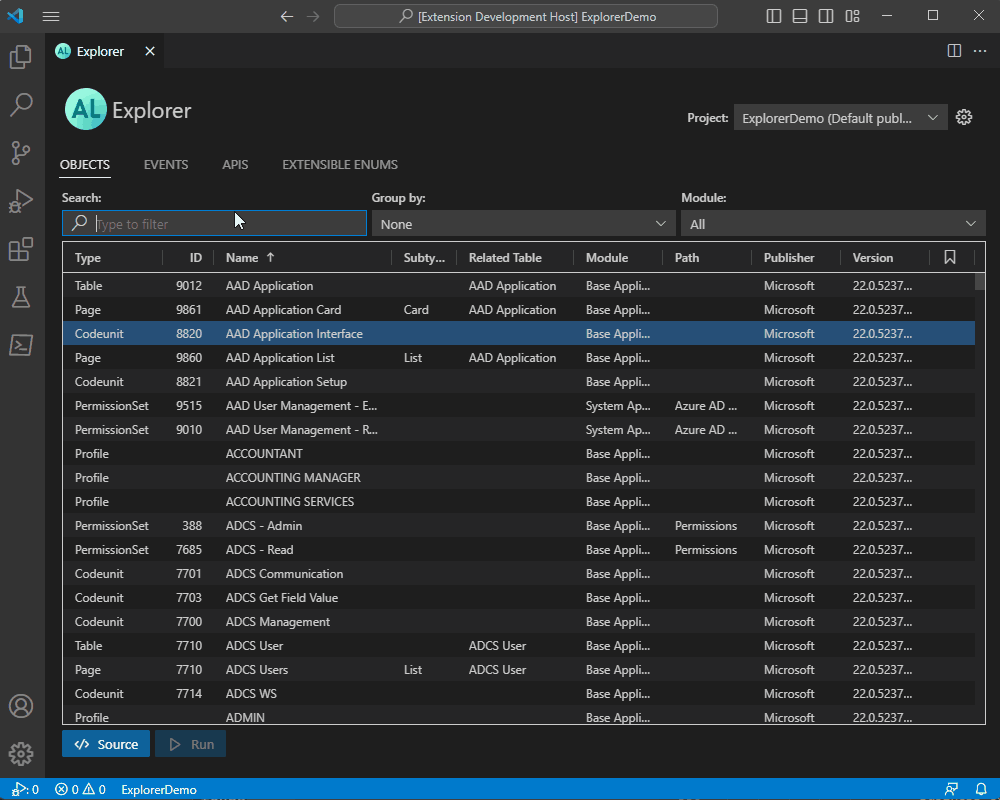Click the table vertical scrollbar thumb
Viewport: 1000px width, 800px height.
(980, 281)
